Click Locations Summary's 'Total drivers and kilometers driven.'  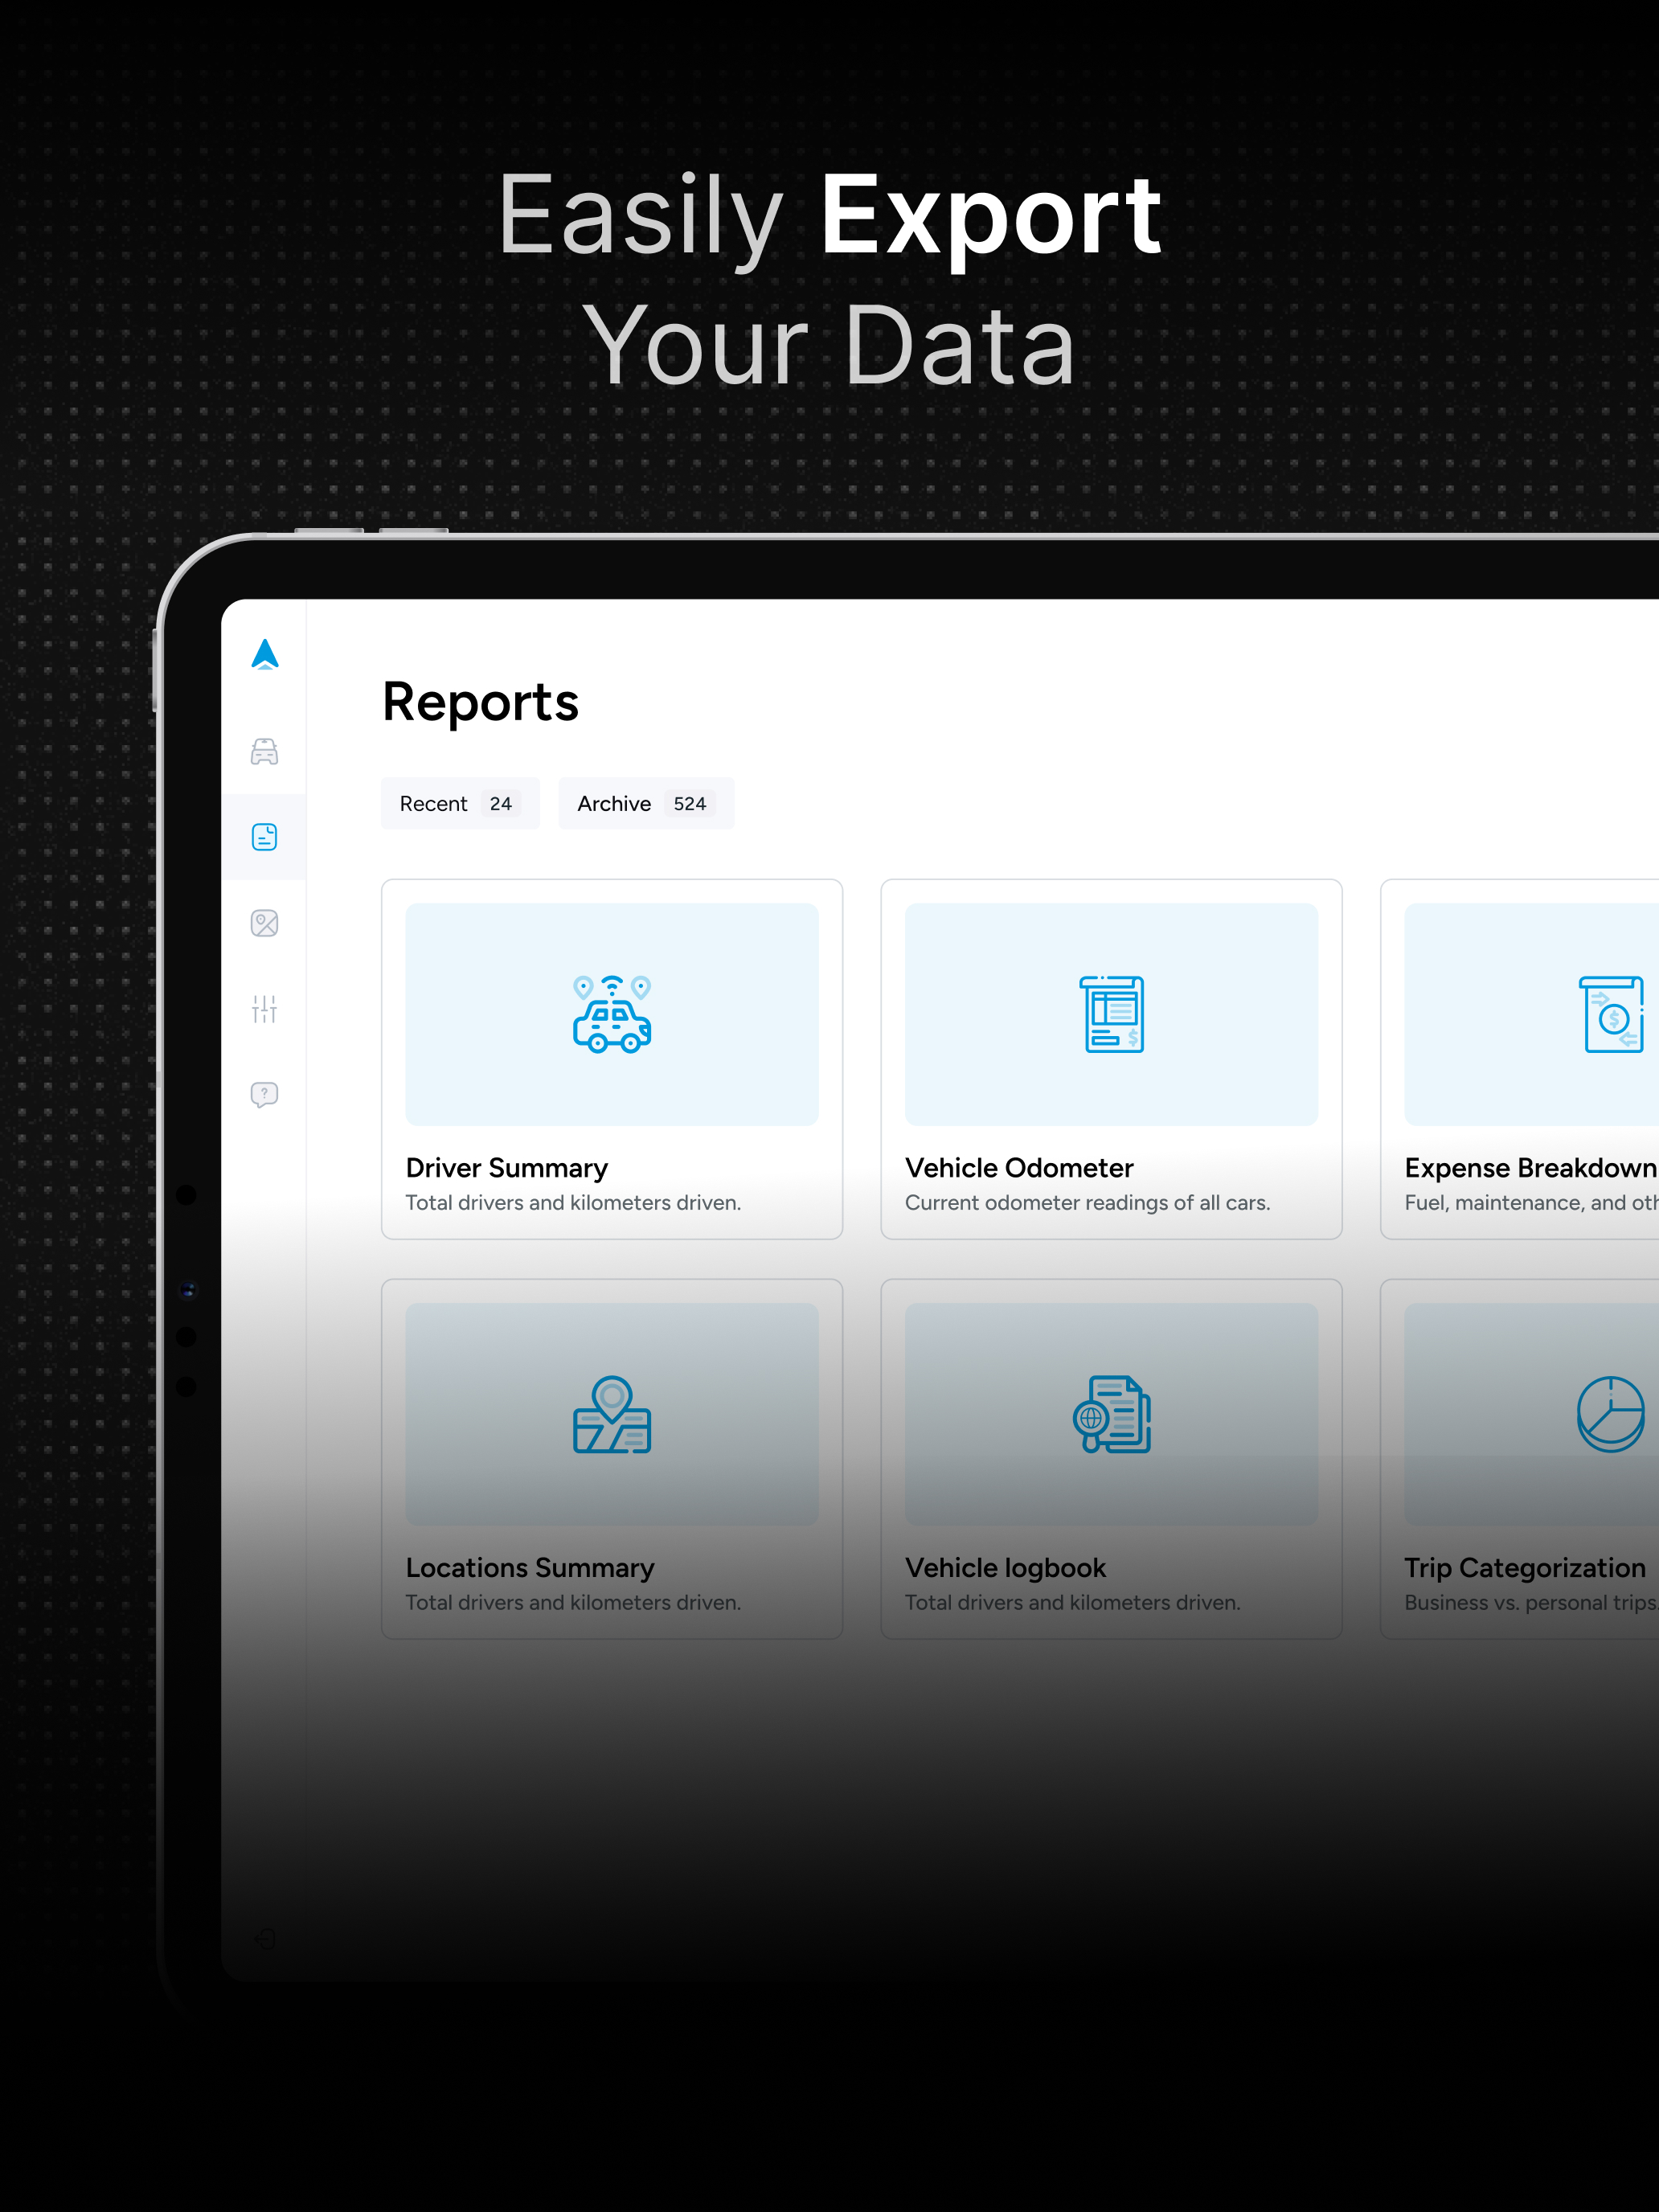pyautogui.click(x=573, y=1603)
